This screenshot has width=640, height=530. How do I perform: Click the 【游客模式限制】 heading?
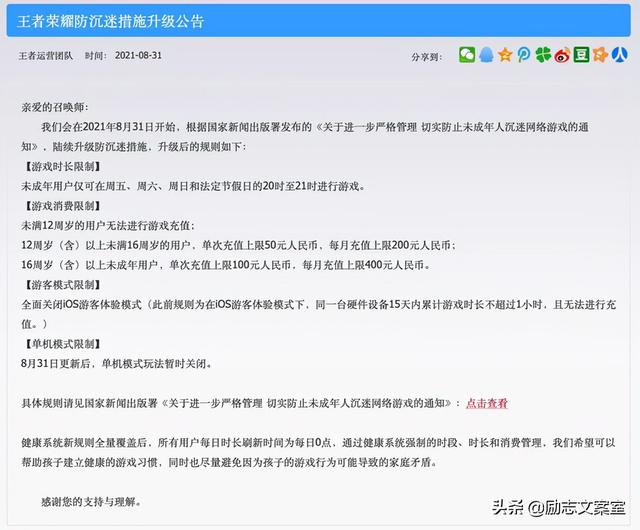point(62,285)
